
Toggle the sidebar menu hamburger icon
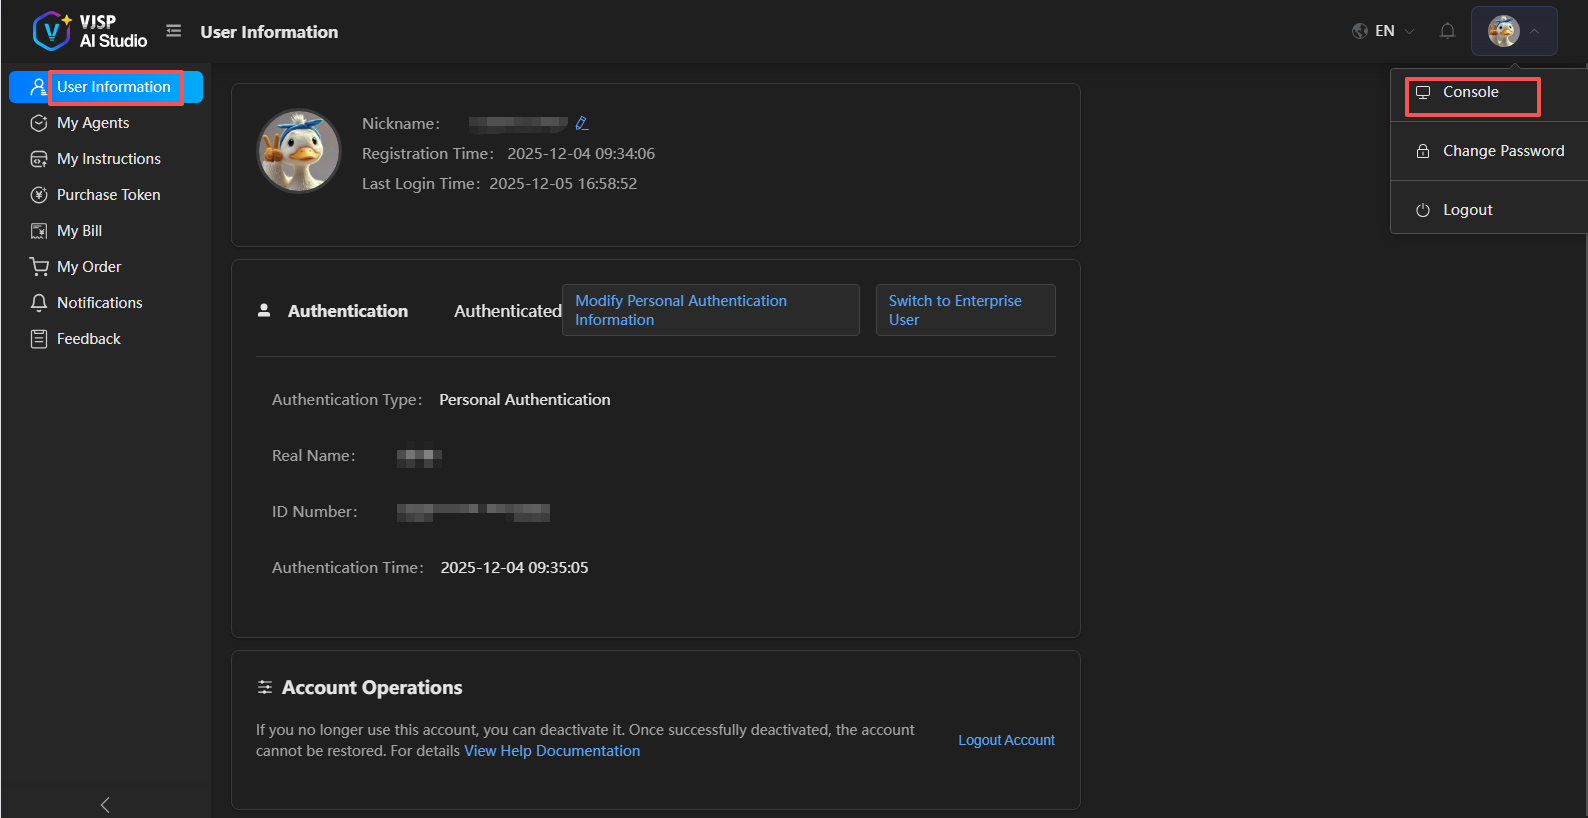pyautogui.click(x=174, y=31)
